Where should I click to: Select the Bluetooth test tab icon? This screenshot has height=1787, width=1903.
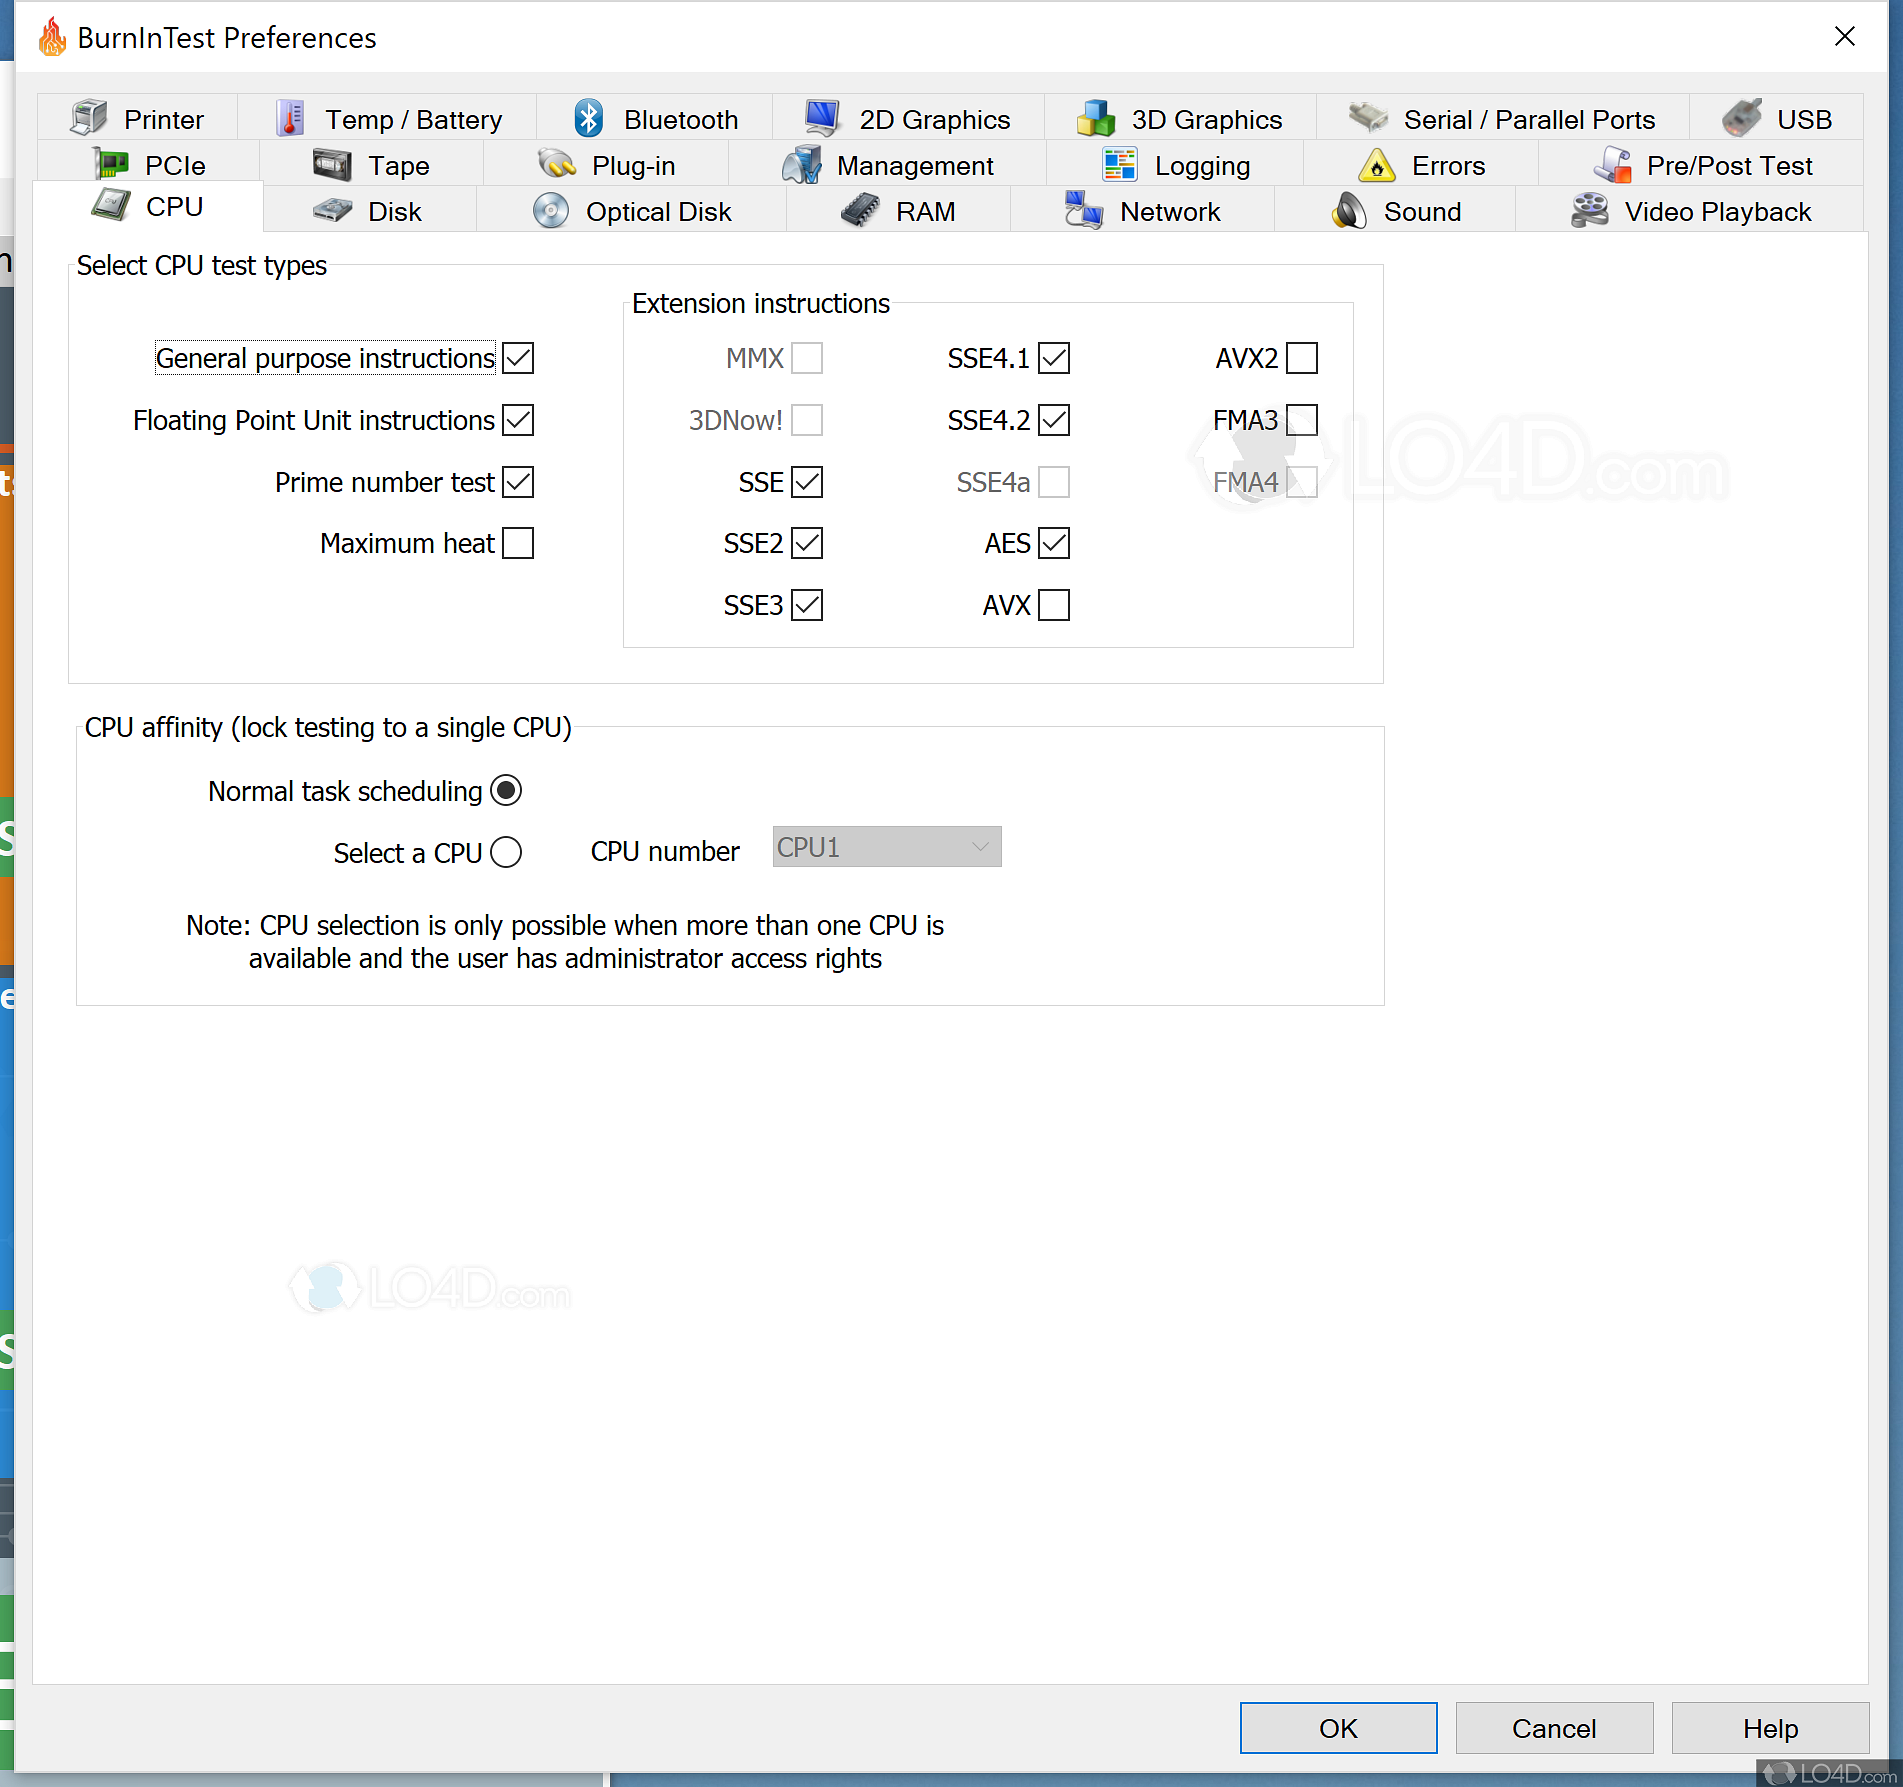(x=588, y=117)
